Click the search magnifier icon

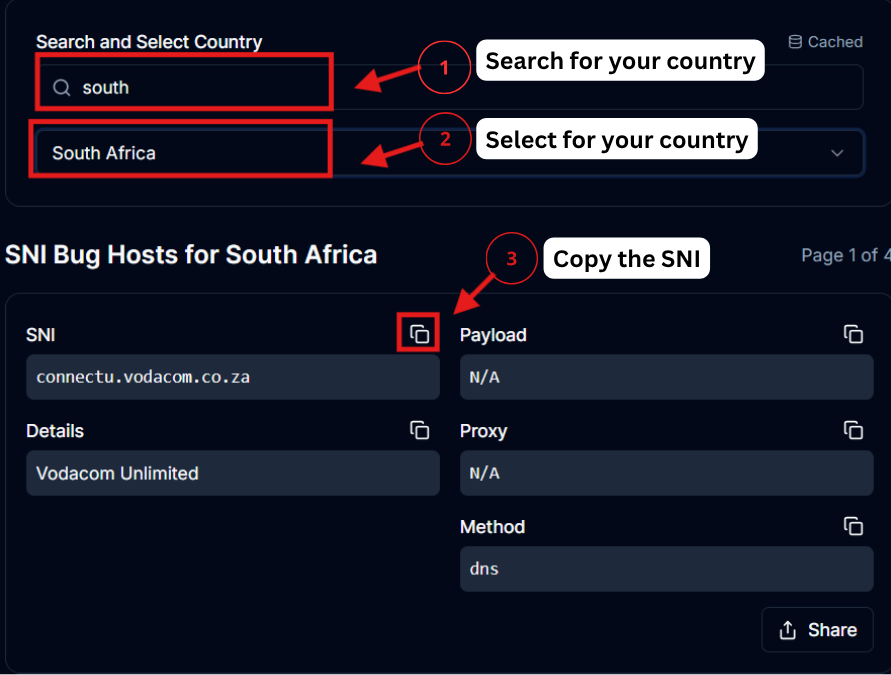(x=61, y=87)
